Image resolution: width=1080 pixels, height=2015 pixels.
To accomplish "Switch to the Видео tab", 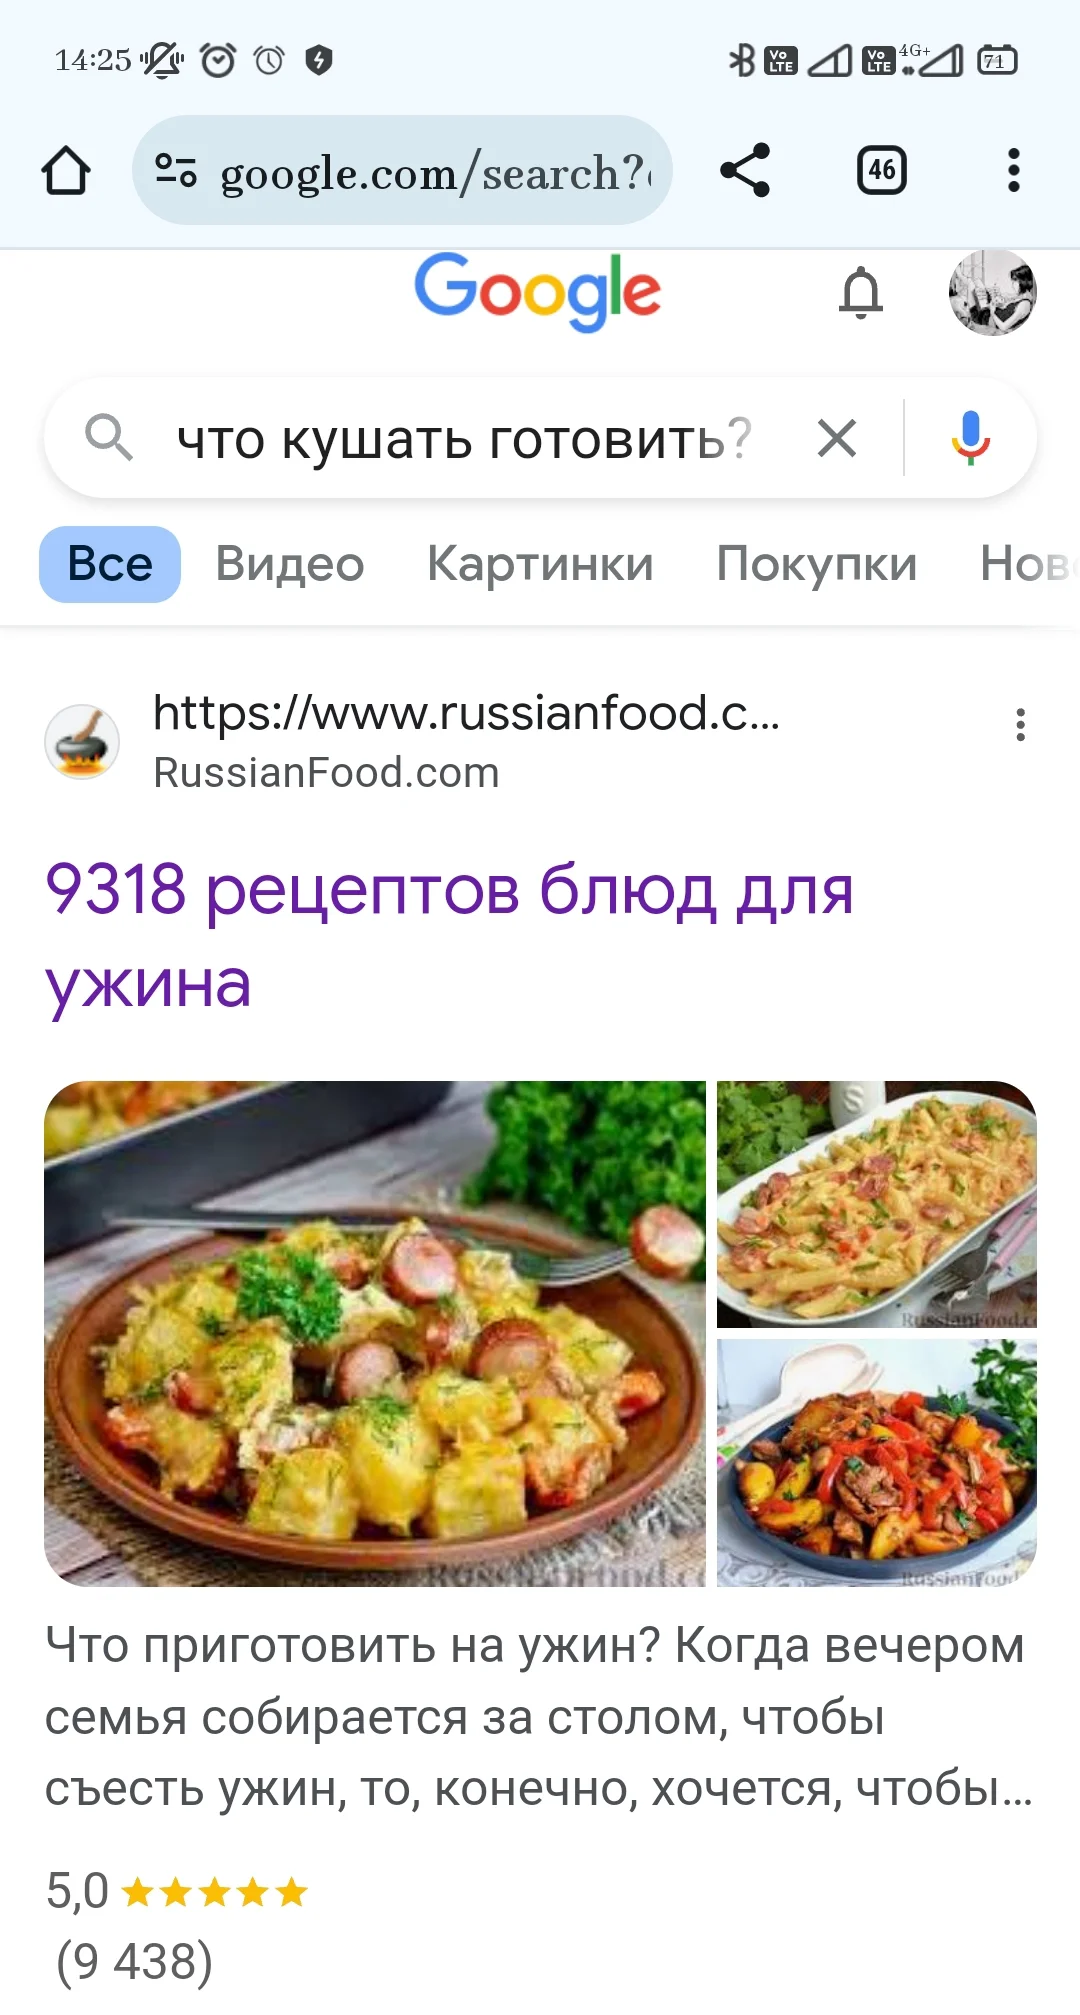I will 290,564.
